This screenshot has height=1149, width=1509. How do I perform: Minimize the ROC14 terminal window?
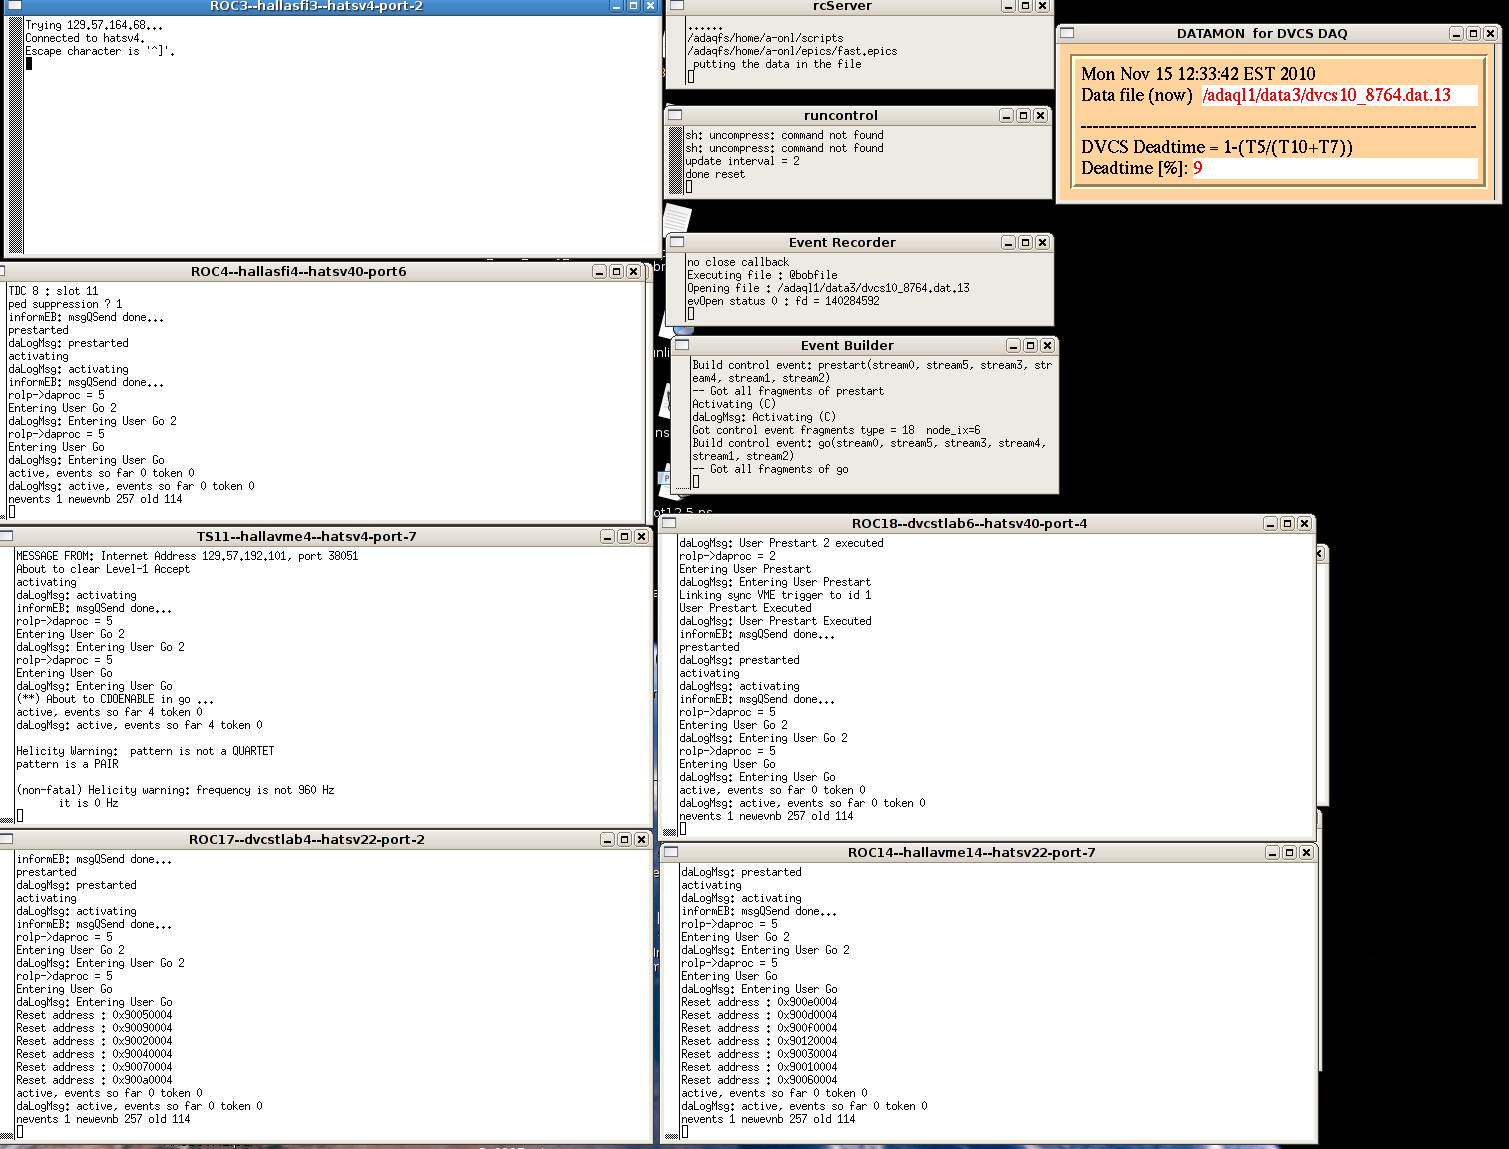point(1272,852)
